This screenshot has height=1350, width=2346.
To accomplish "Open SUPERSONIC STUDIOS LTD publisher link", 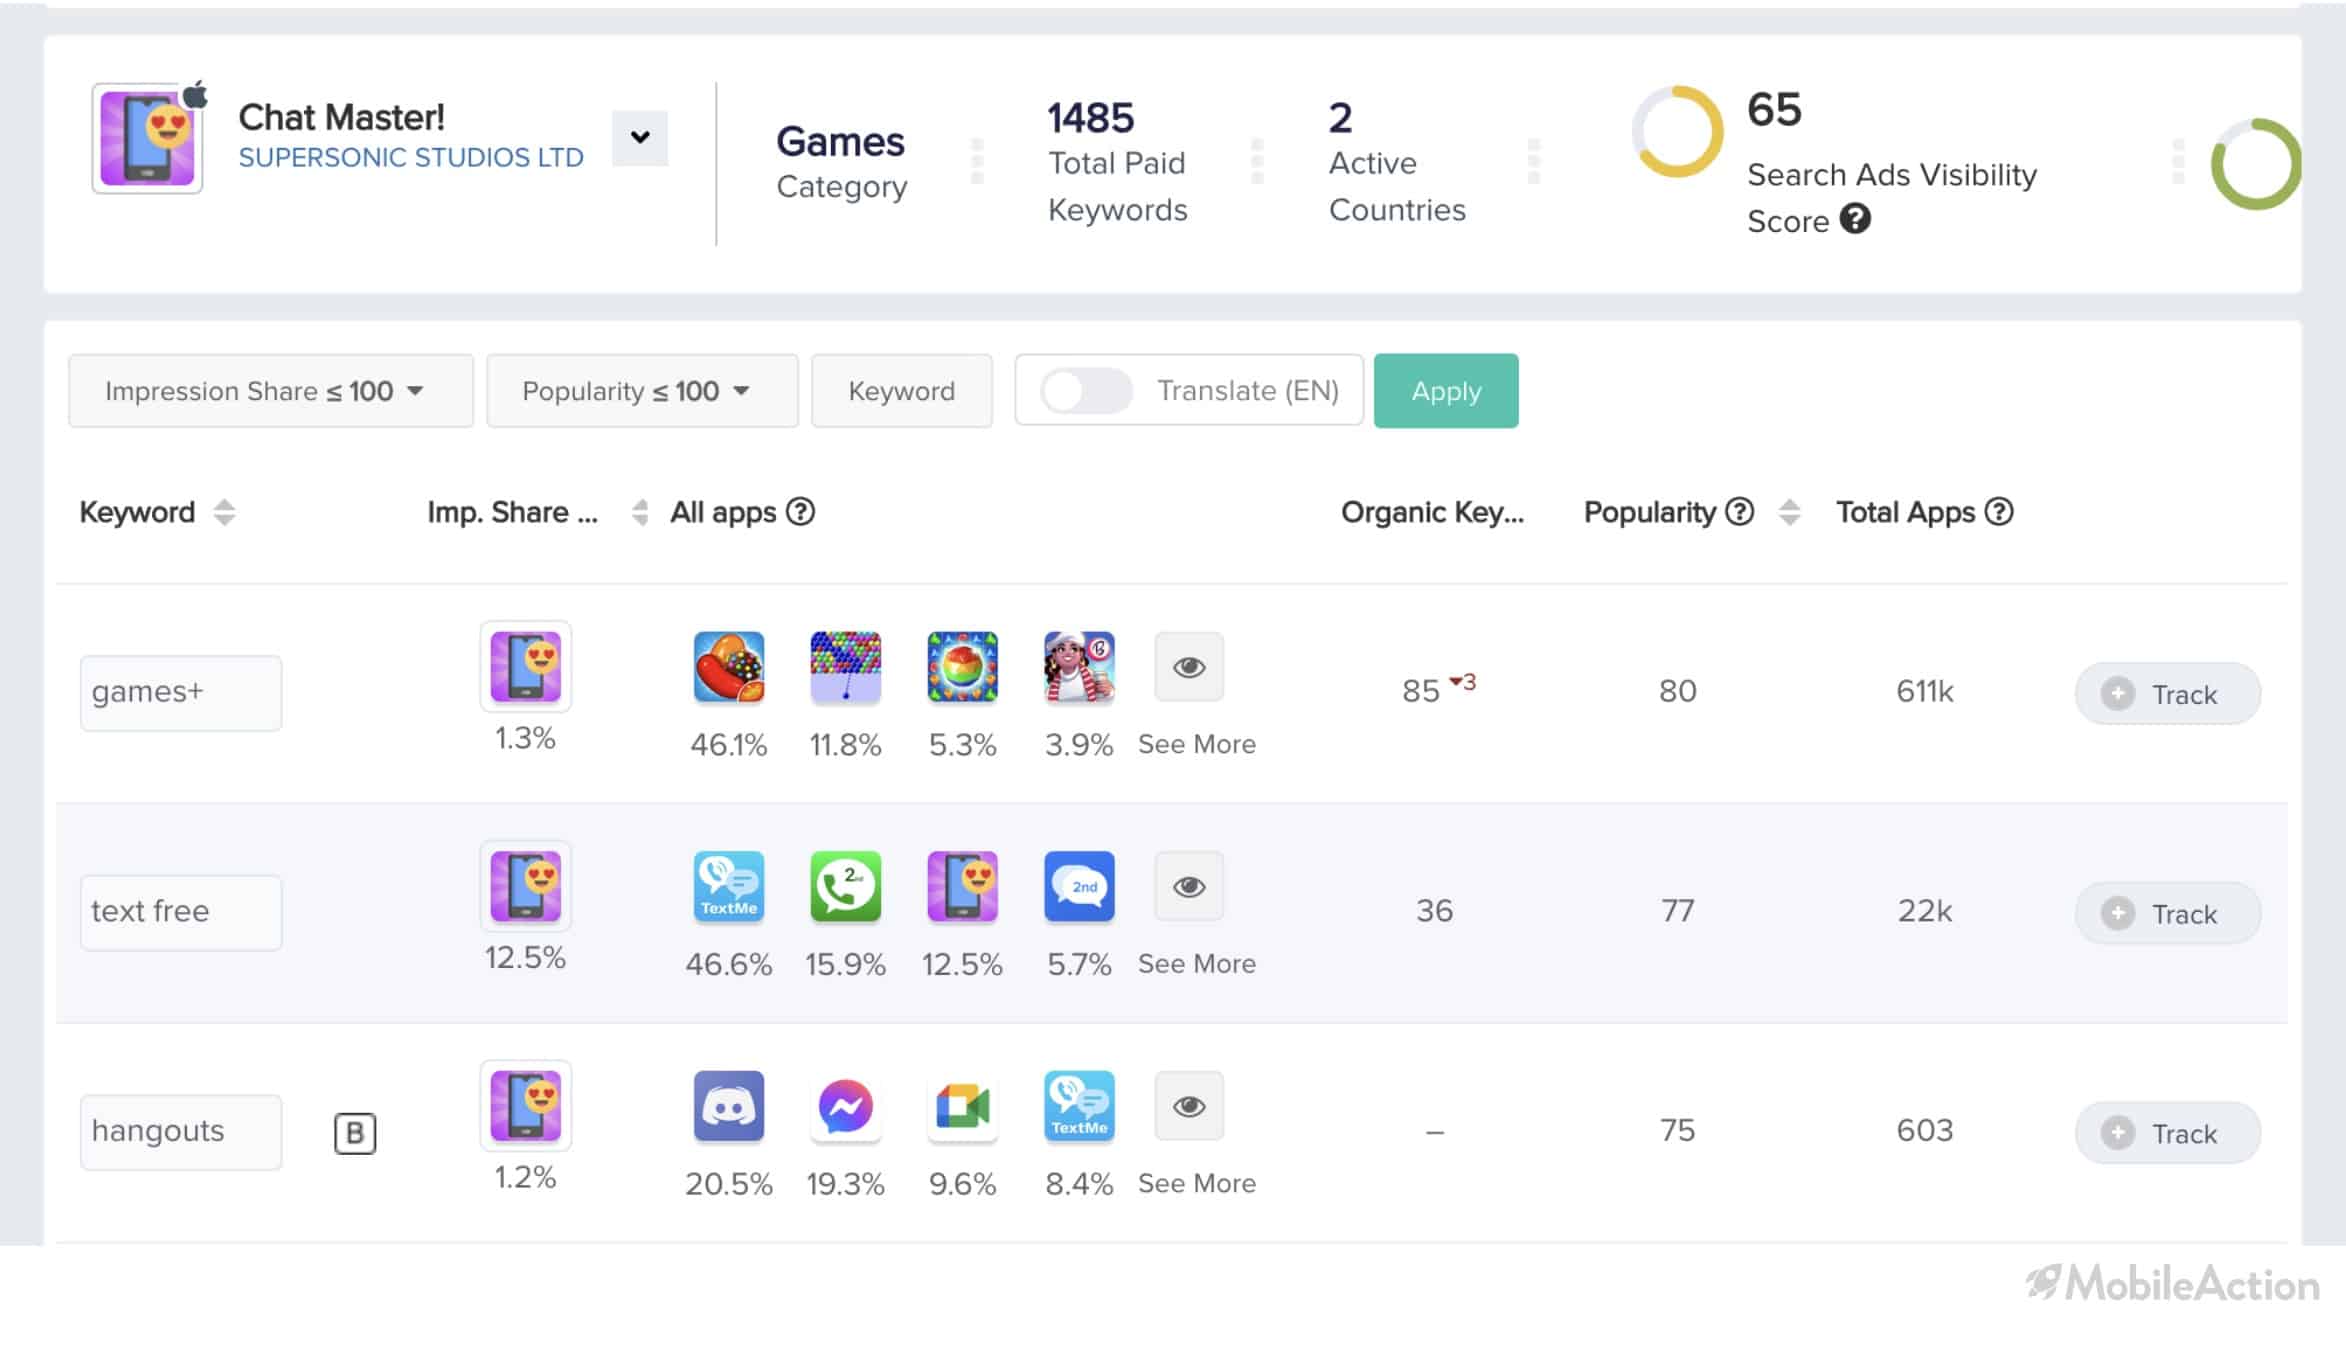I will tap(410, 158).
